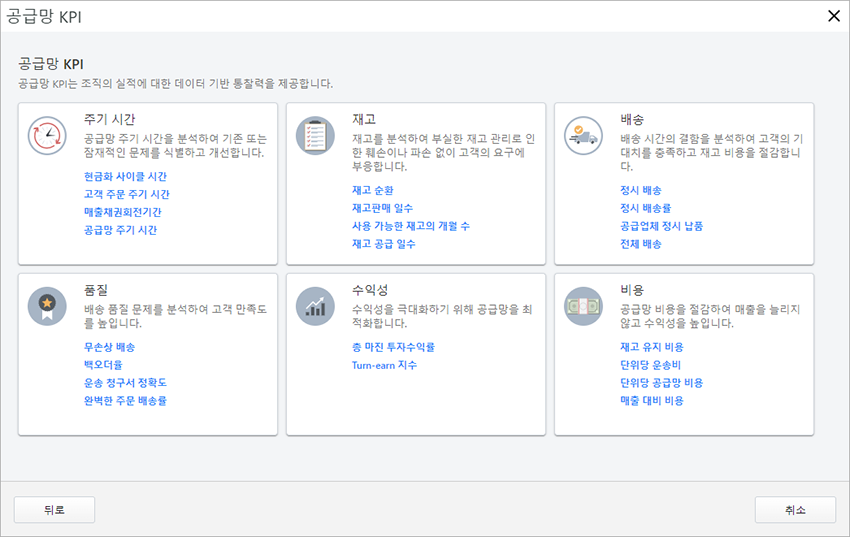This screenshot has width=850, height=537.
Task: Open 사용 가능한 재고의 개월 수
Action: click(410, 225)
